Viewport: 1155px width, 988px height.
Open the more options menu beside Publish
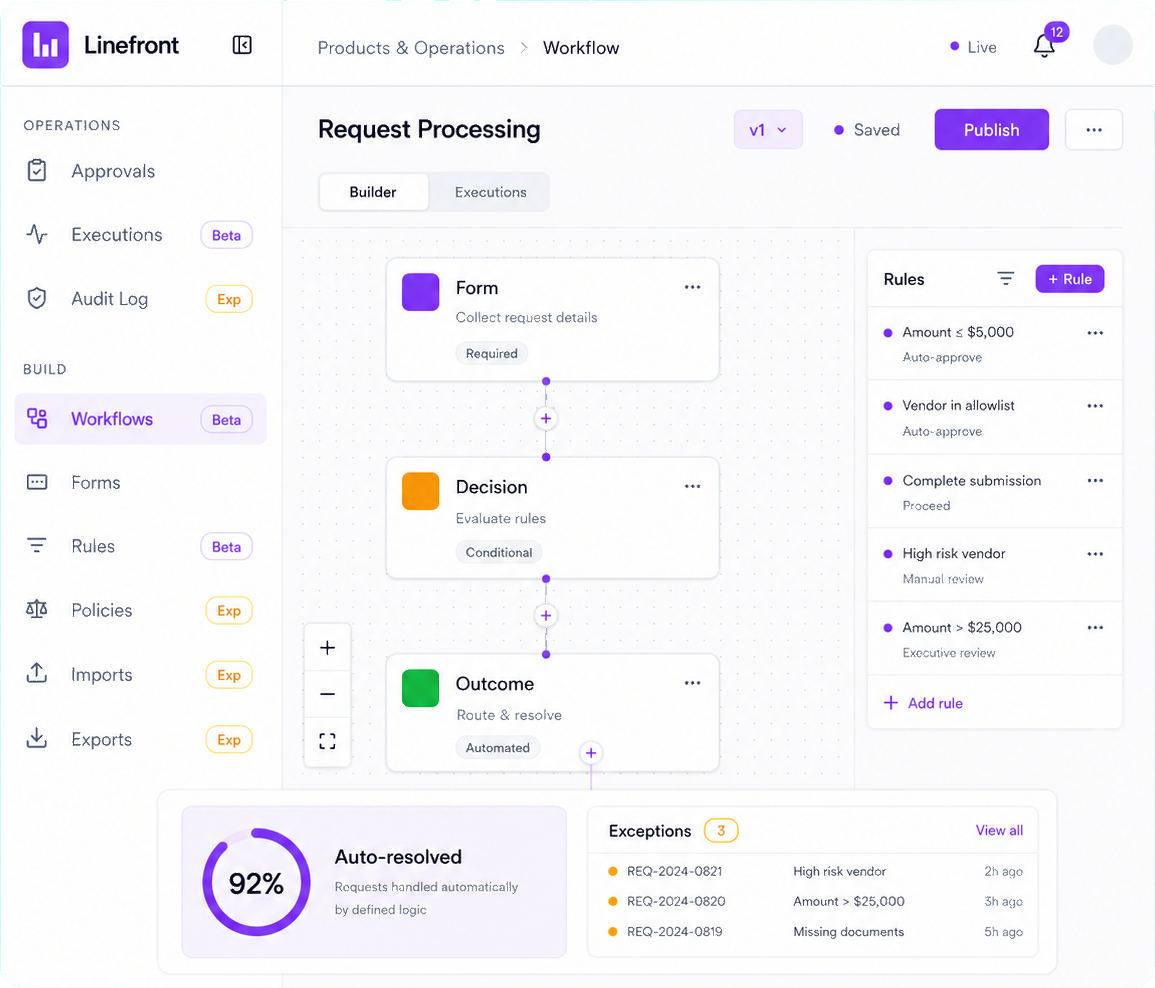point(1094,130)
